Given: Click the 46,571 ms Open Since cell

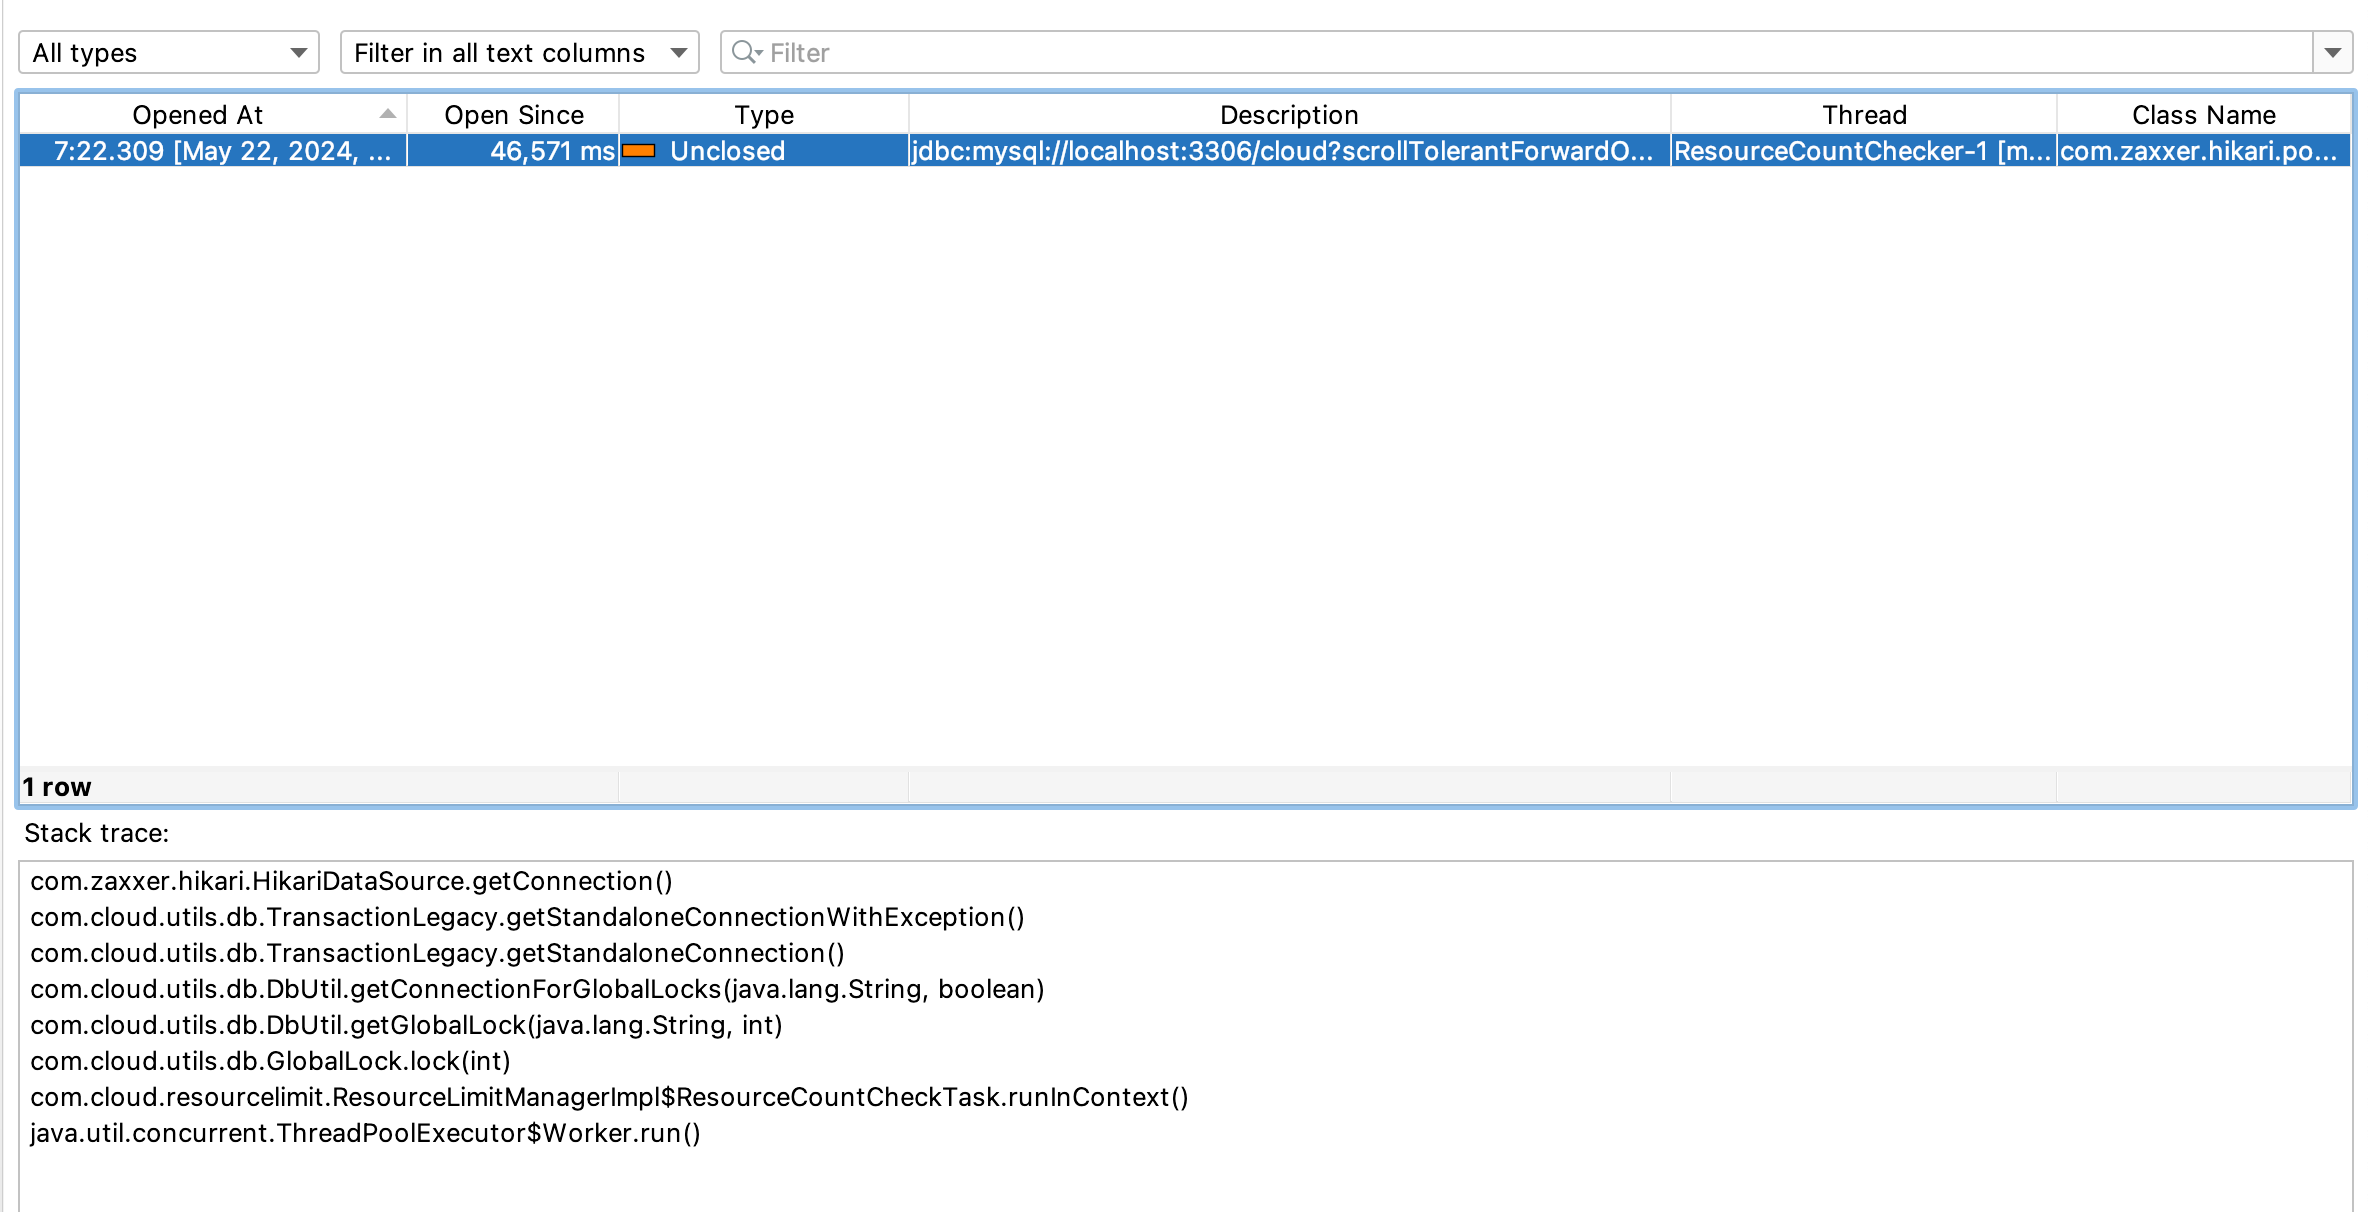Looking at the screenshot, I should [552, 151].
